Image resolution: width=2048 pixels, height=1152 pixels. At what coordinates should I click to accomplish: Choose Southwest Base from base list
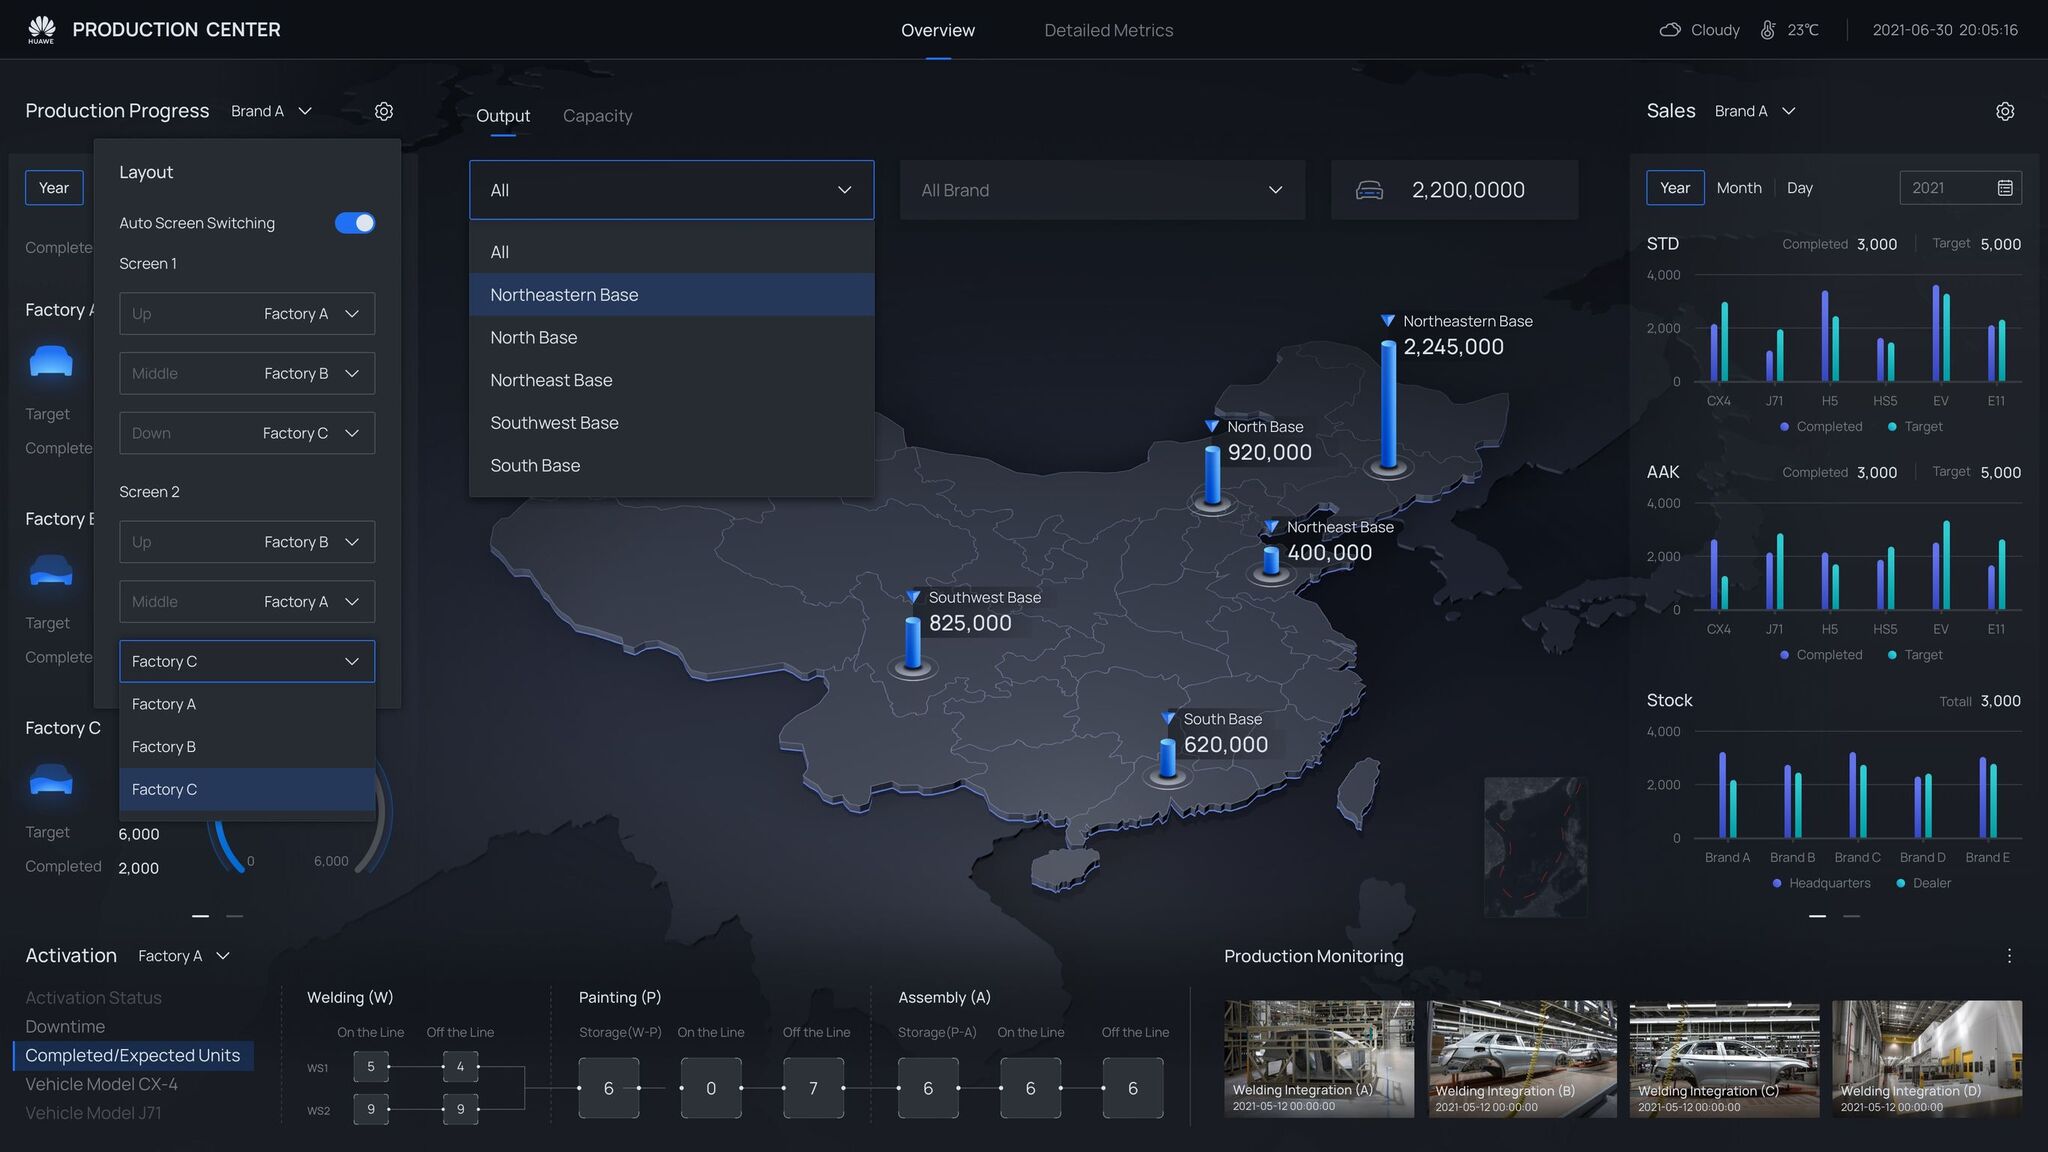[x=671, y=423]
